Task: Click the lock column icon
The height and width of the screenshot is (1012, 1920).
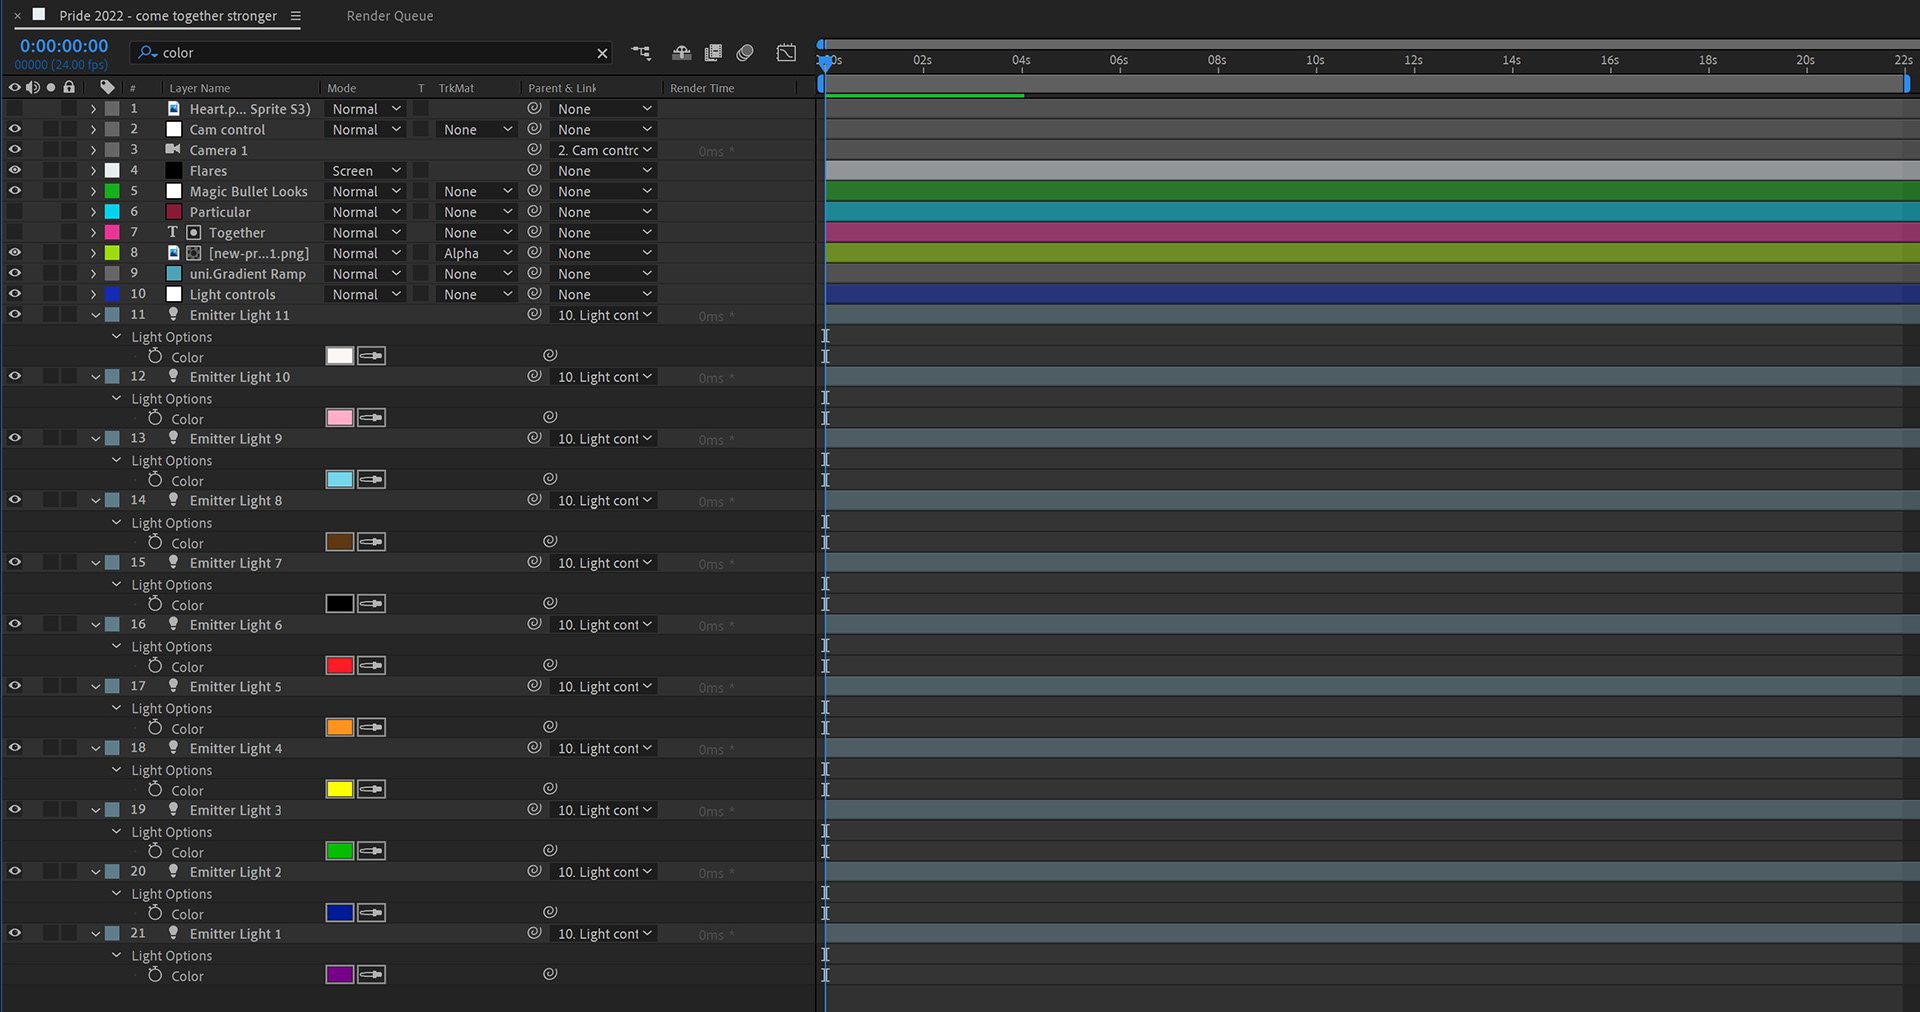Action: (69, 87)
